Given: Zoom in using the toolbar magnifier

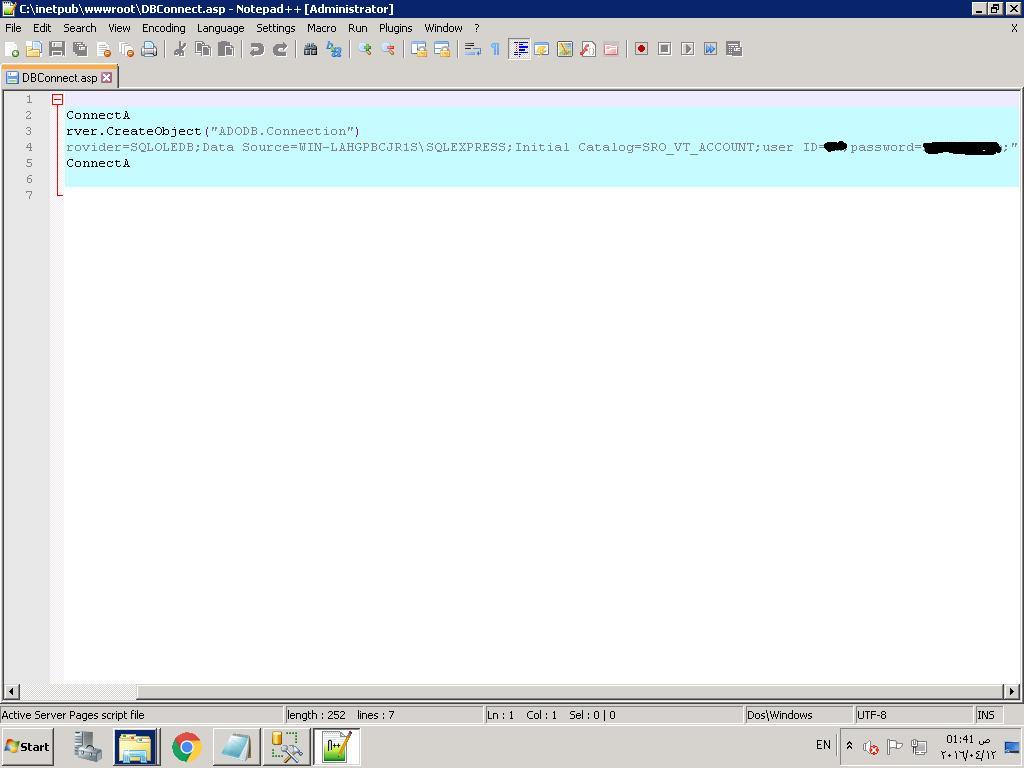Looking at the screenshot, I should [365, 49].
